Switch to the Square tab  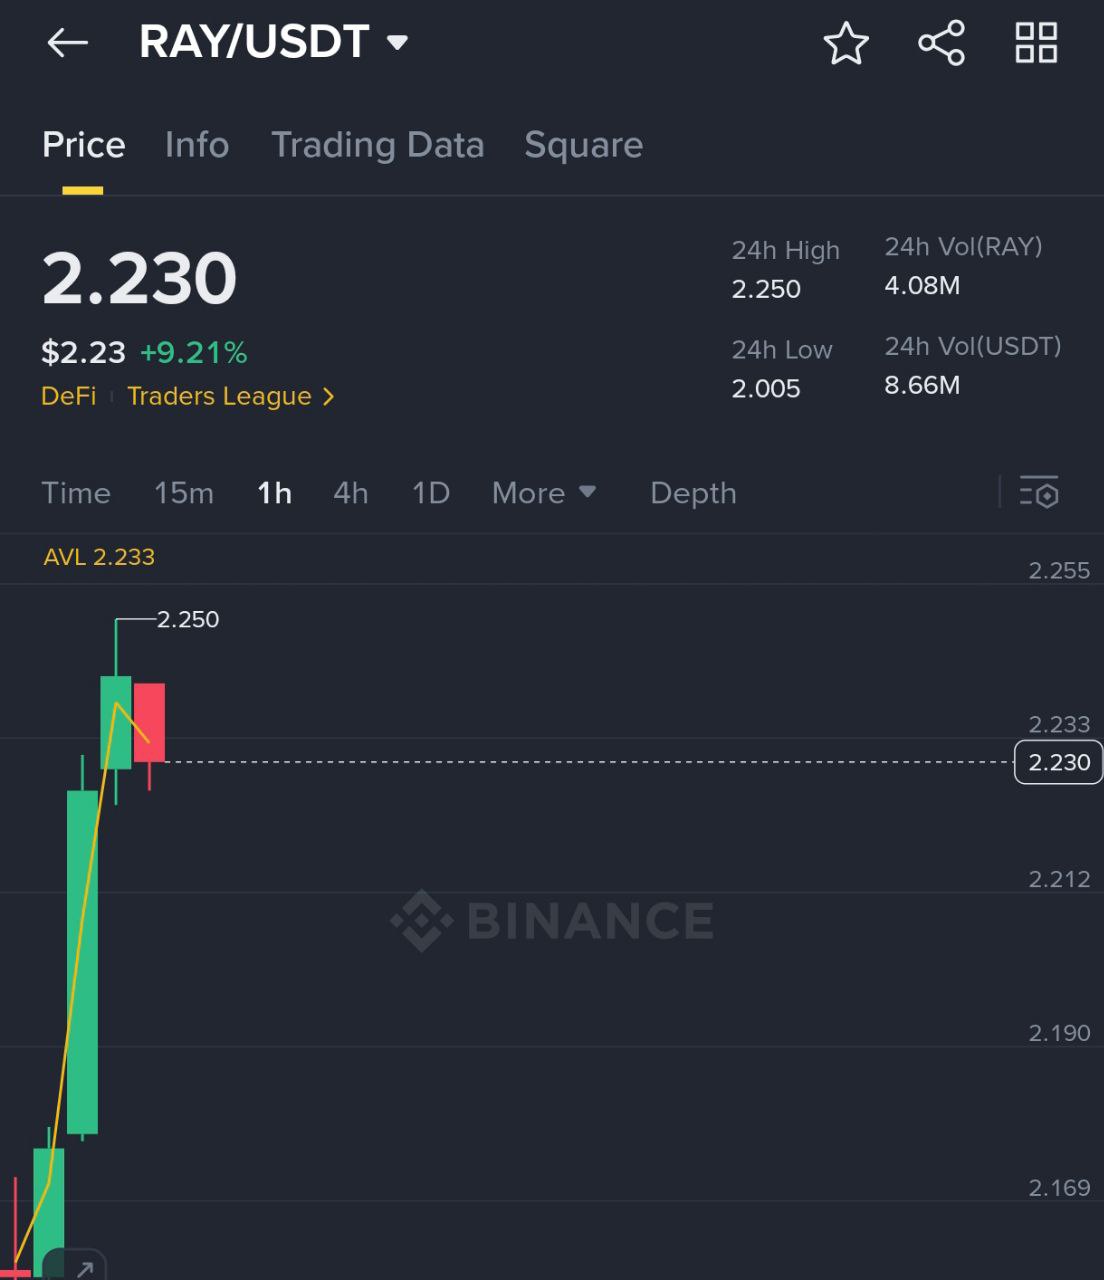point(584,146)
